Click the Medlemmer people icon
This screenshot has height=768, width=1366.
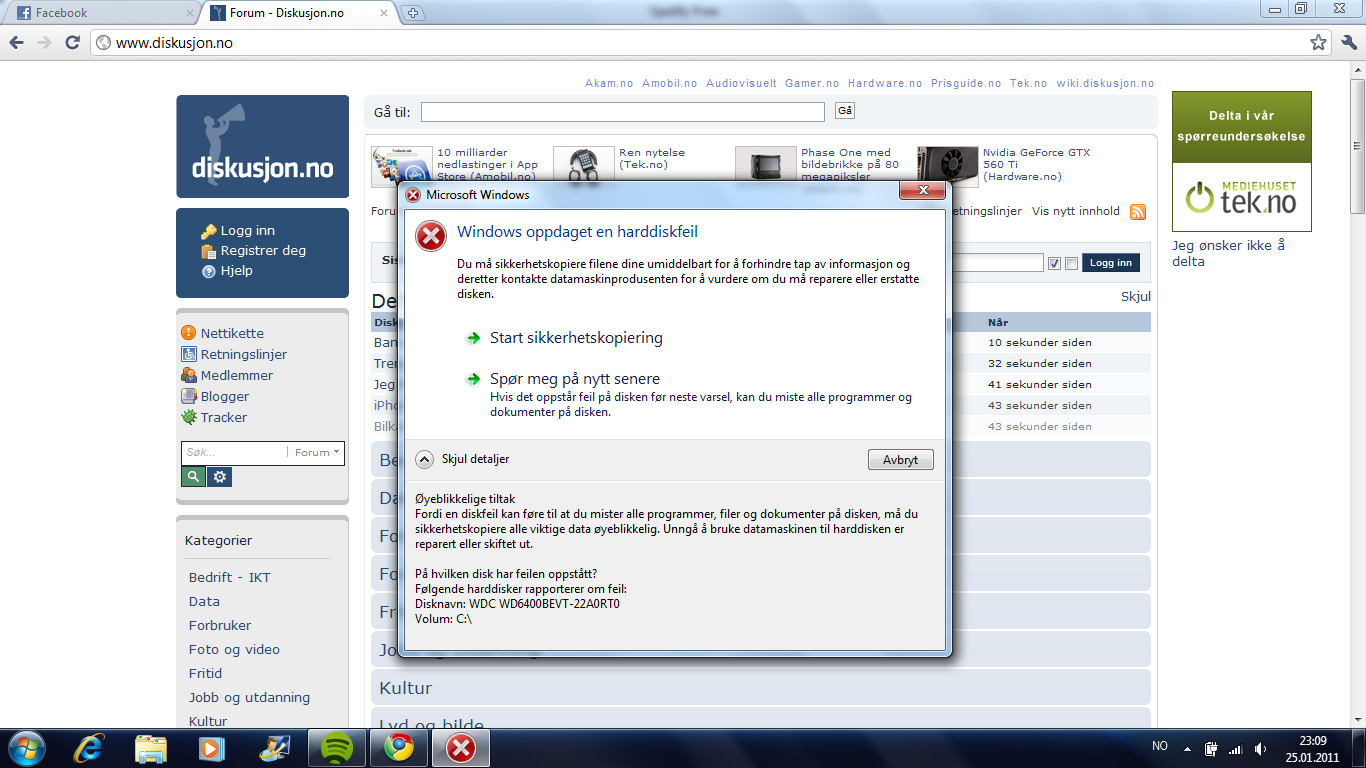(189, 375)
